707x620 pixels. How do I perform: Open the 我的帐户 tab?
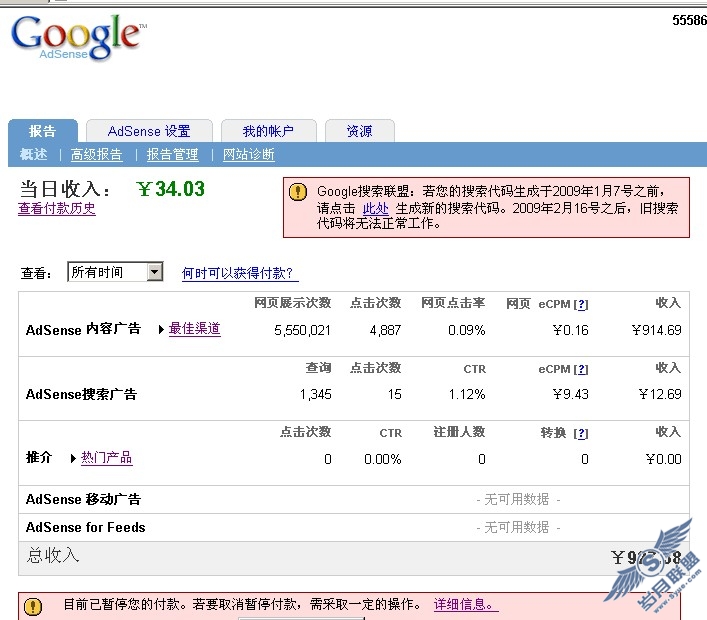tap(270, 131)
